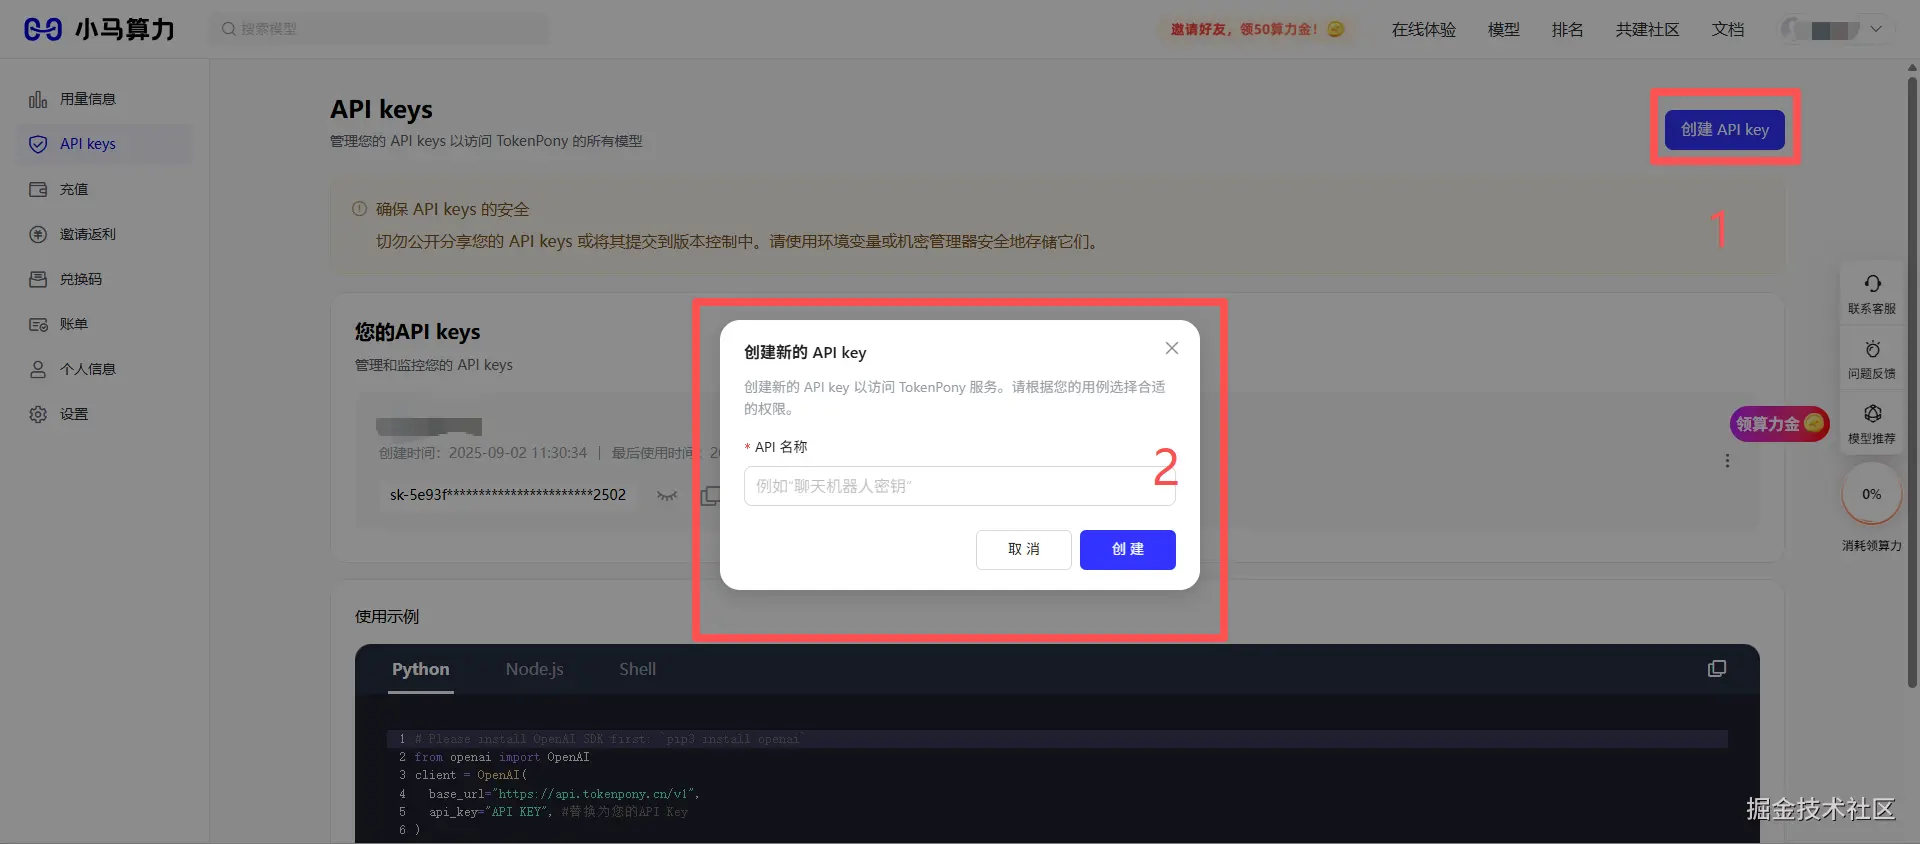This screenshot has height=844, width=1920.
Task: Open 个人信息 from sidebar
Action: 104,369
